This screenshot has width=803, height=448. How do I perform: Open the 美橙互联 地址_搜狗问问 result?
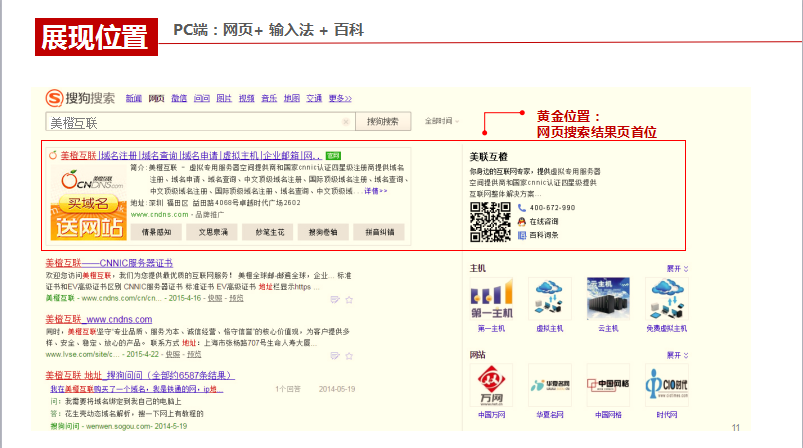pos(140,376)
